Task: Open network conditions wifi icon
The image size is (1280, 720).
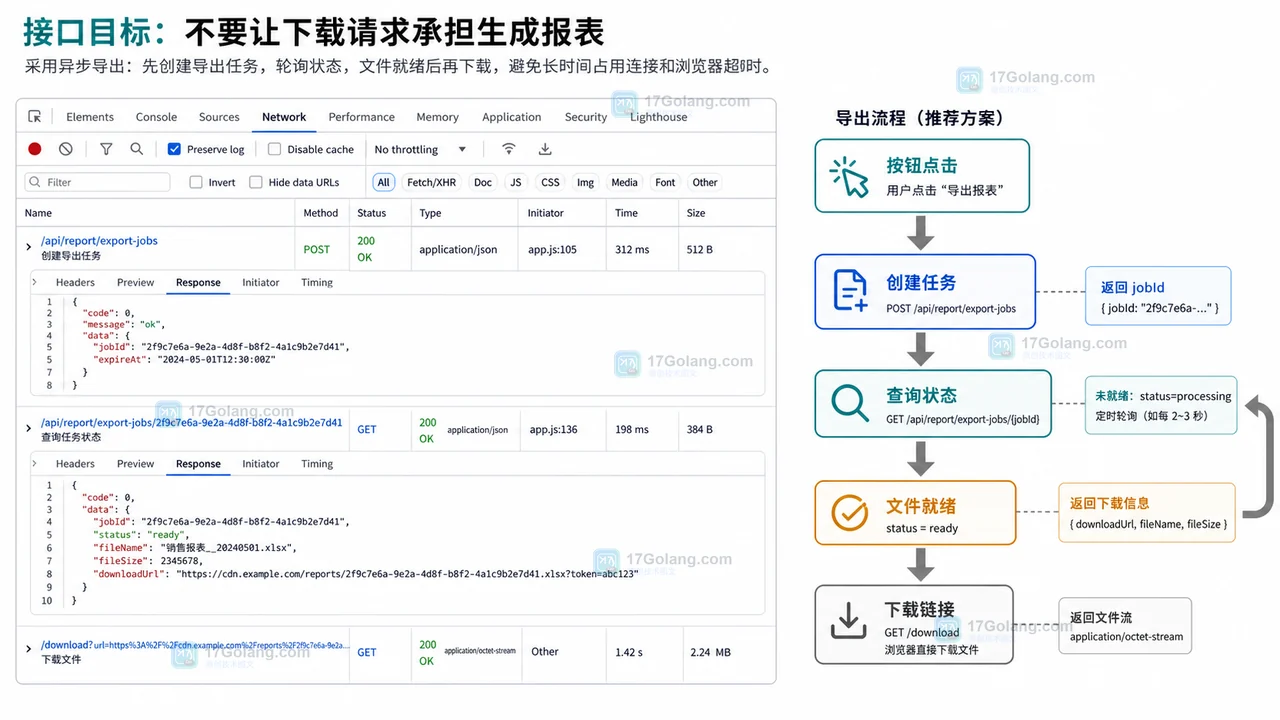Action: [509, 149]
